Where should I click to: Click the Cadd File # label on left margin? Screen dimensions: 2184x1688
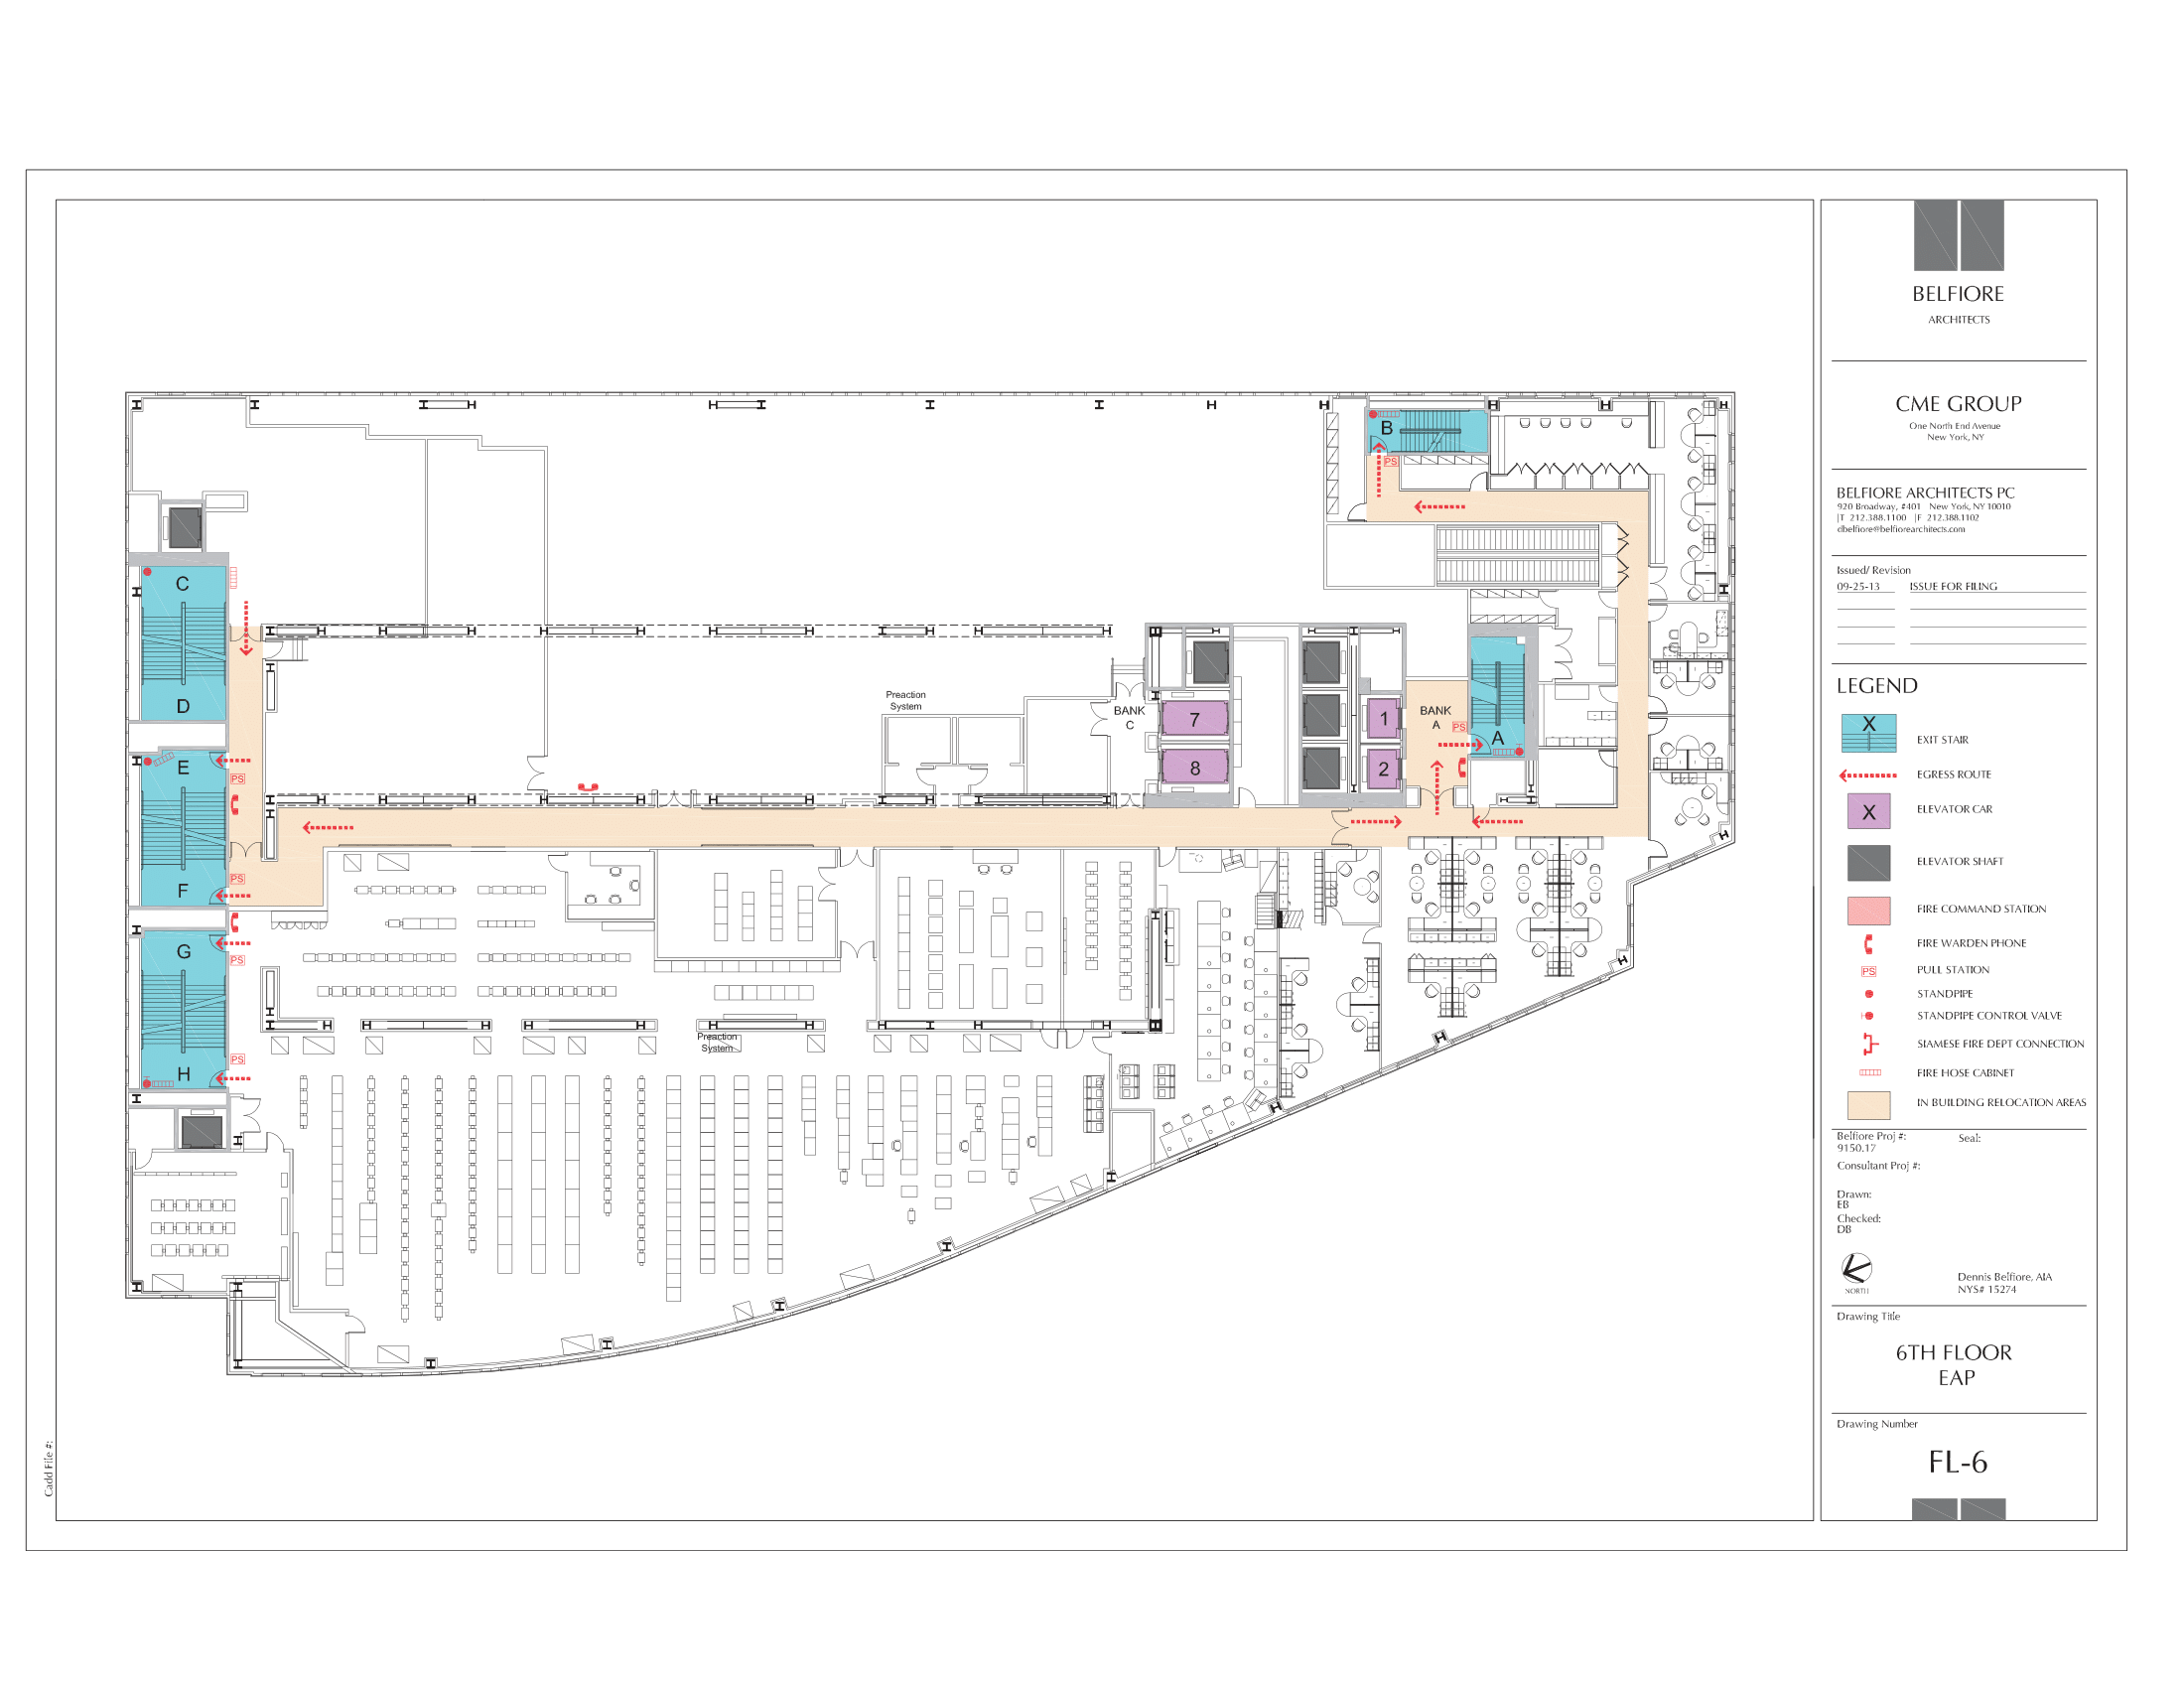pyautogui.click(x=48, y=1468)
